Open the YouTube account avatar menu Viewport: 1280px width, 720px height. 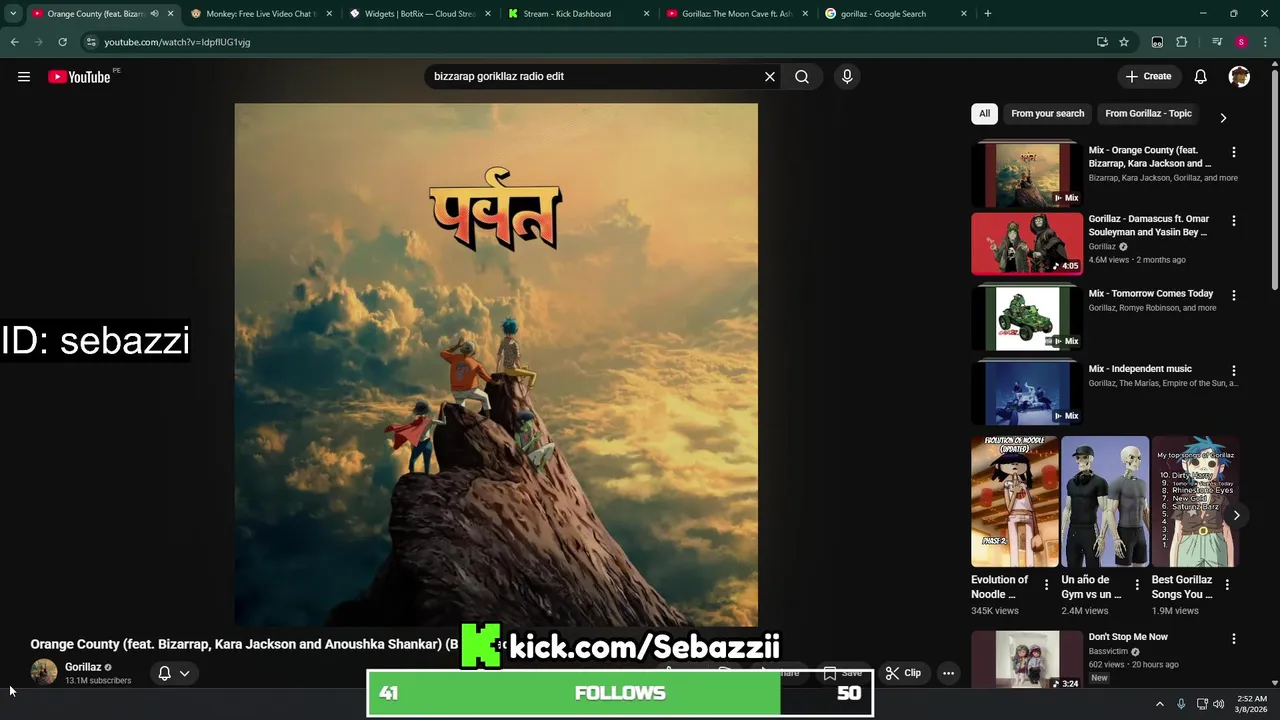(x=1239, y=77)
